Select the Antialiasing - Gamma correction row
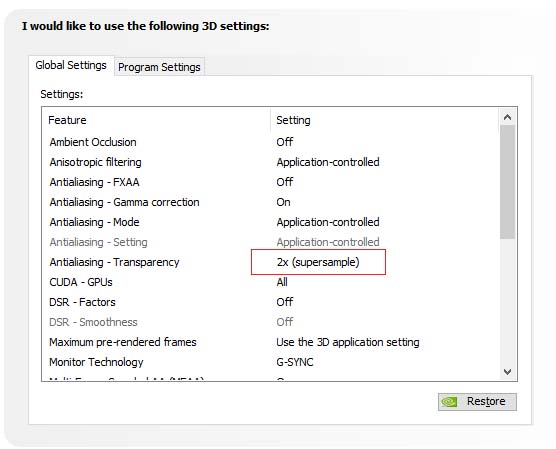This screenshot has height=449, width=556. coord(271,202)
